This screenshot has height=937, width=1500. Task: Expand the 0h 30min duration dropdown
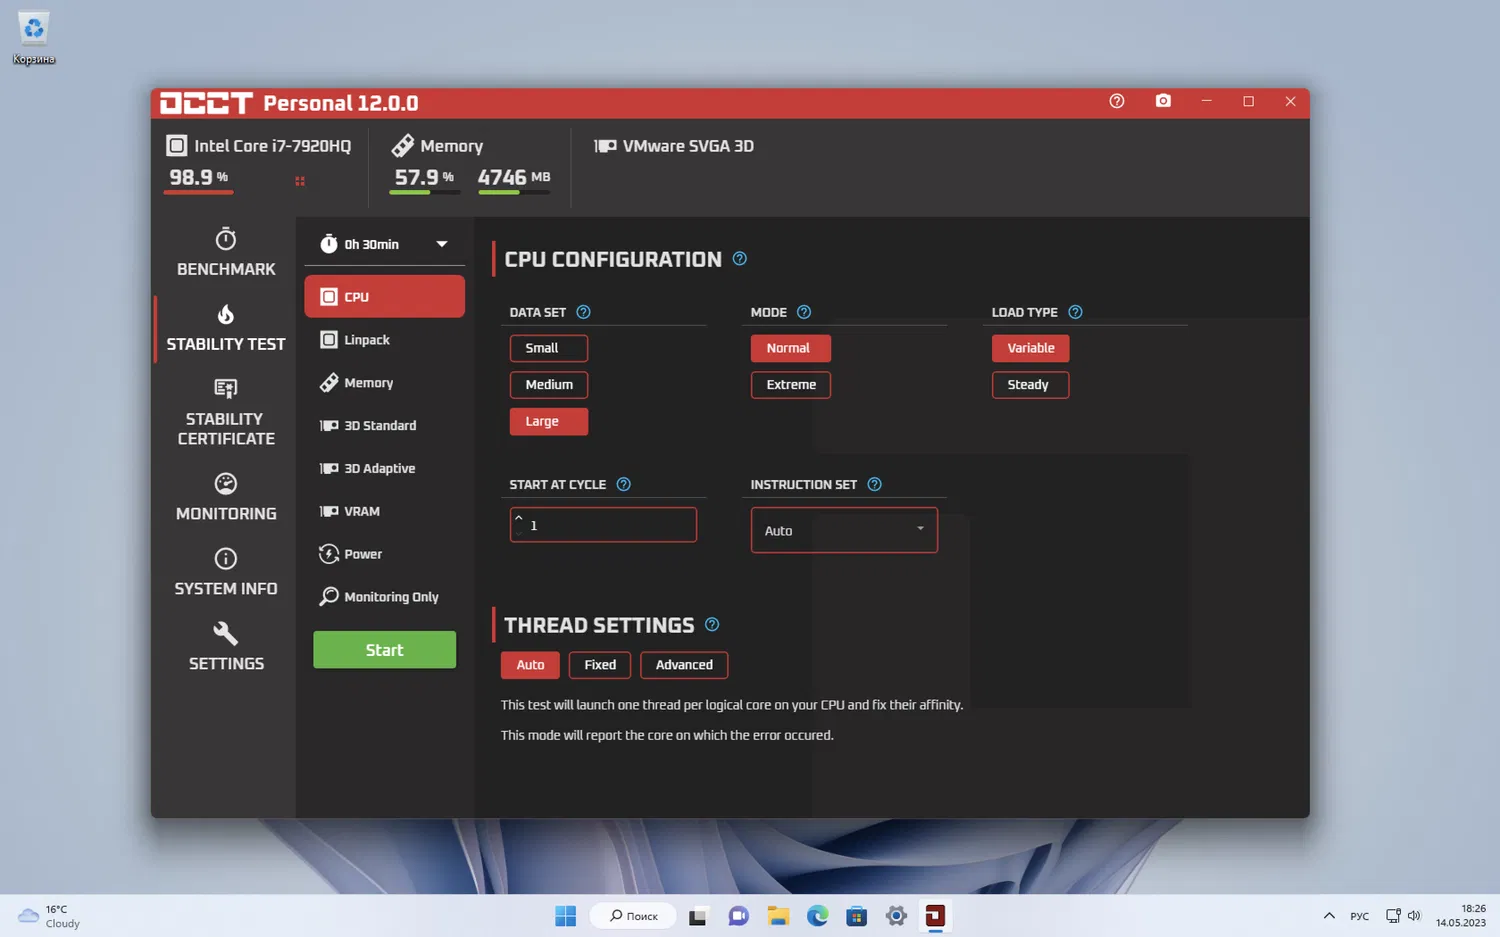coord(441,244)
